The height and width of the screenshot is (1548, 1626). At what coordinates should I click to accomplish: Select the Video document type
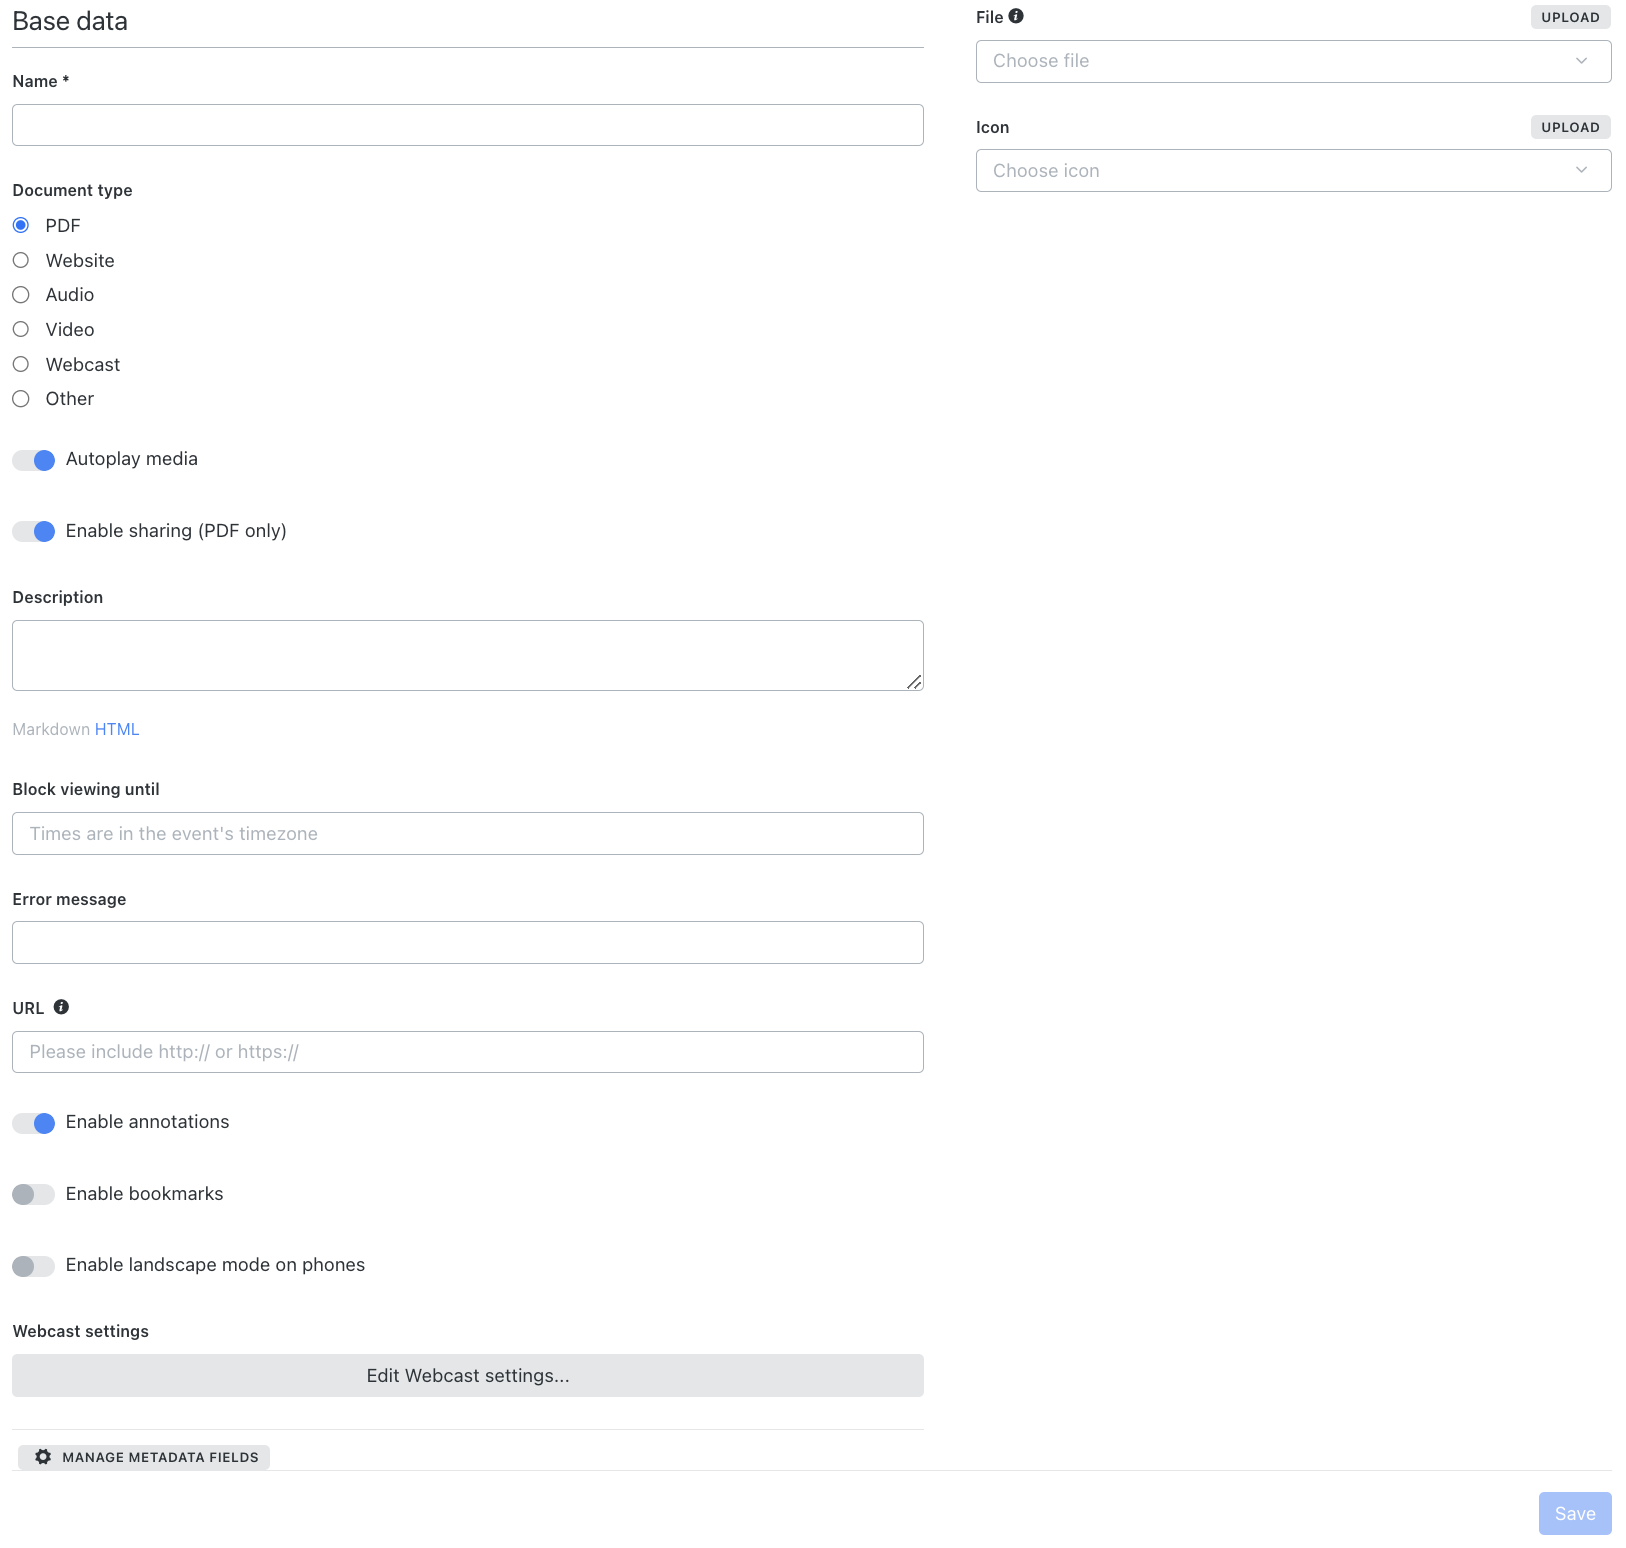[x=21, y=329]
